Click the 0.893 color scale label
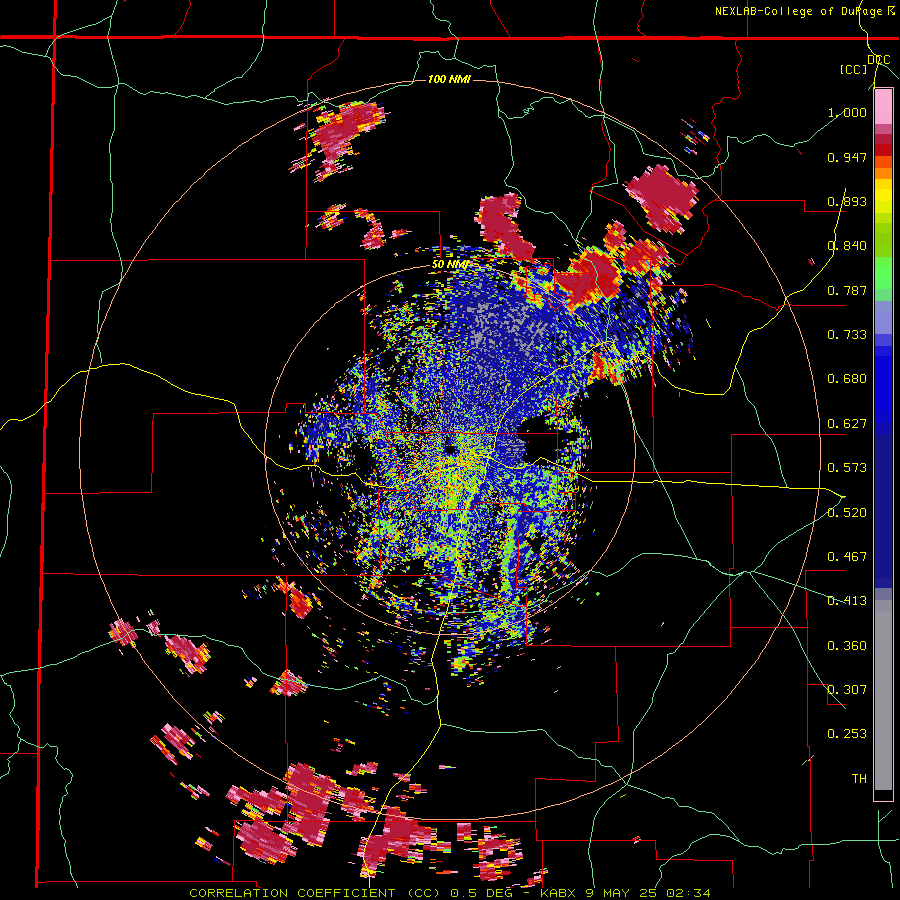900x900 pixels. pos(847,201)
